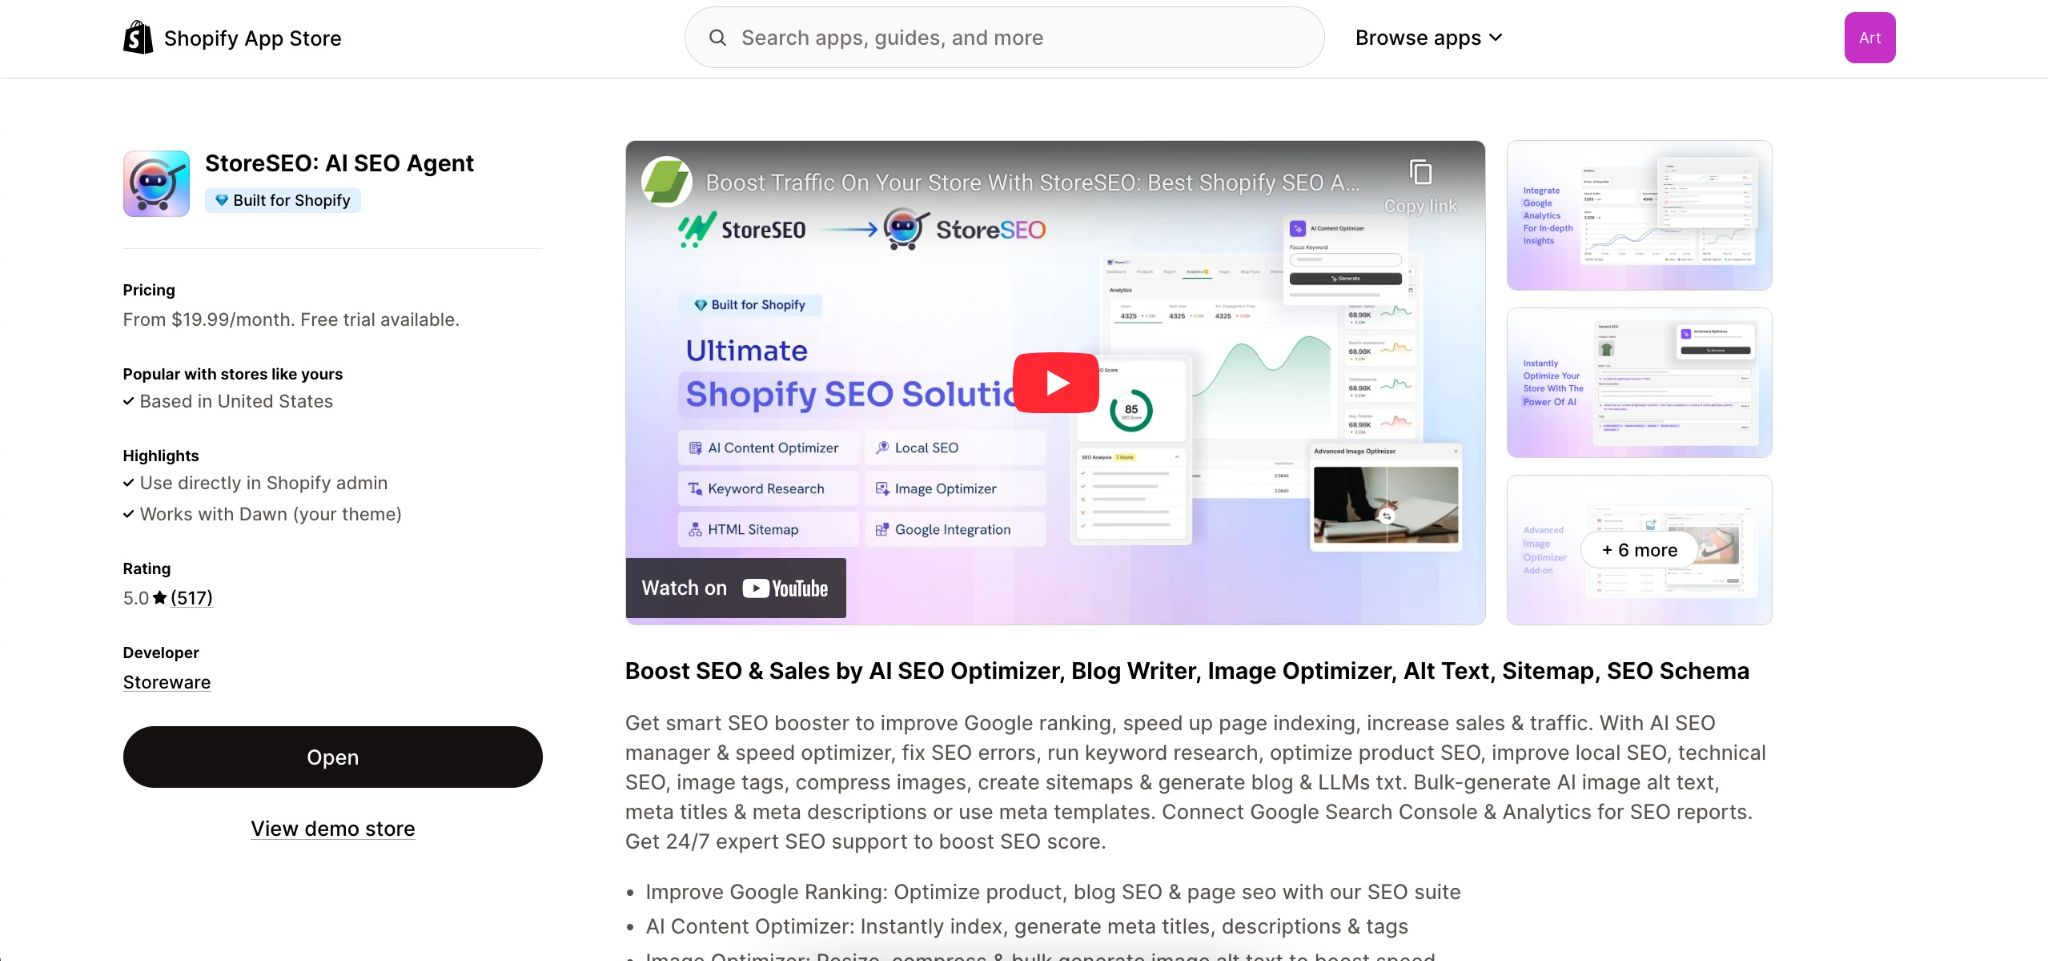Click the Open app button

pos(332,757)
